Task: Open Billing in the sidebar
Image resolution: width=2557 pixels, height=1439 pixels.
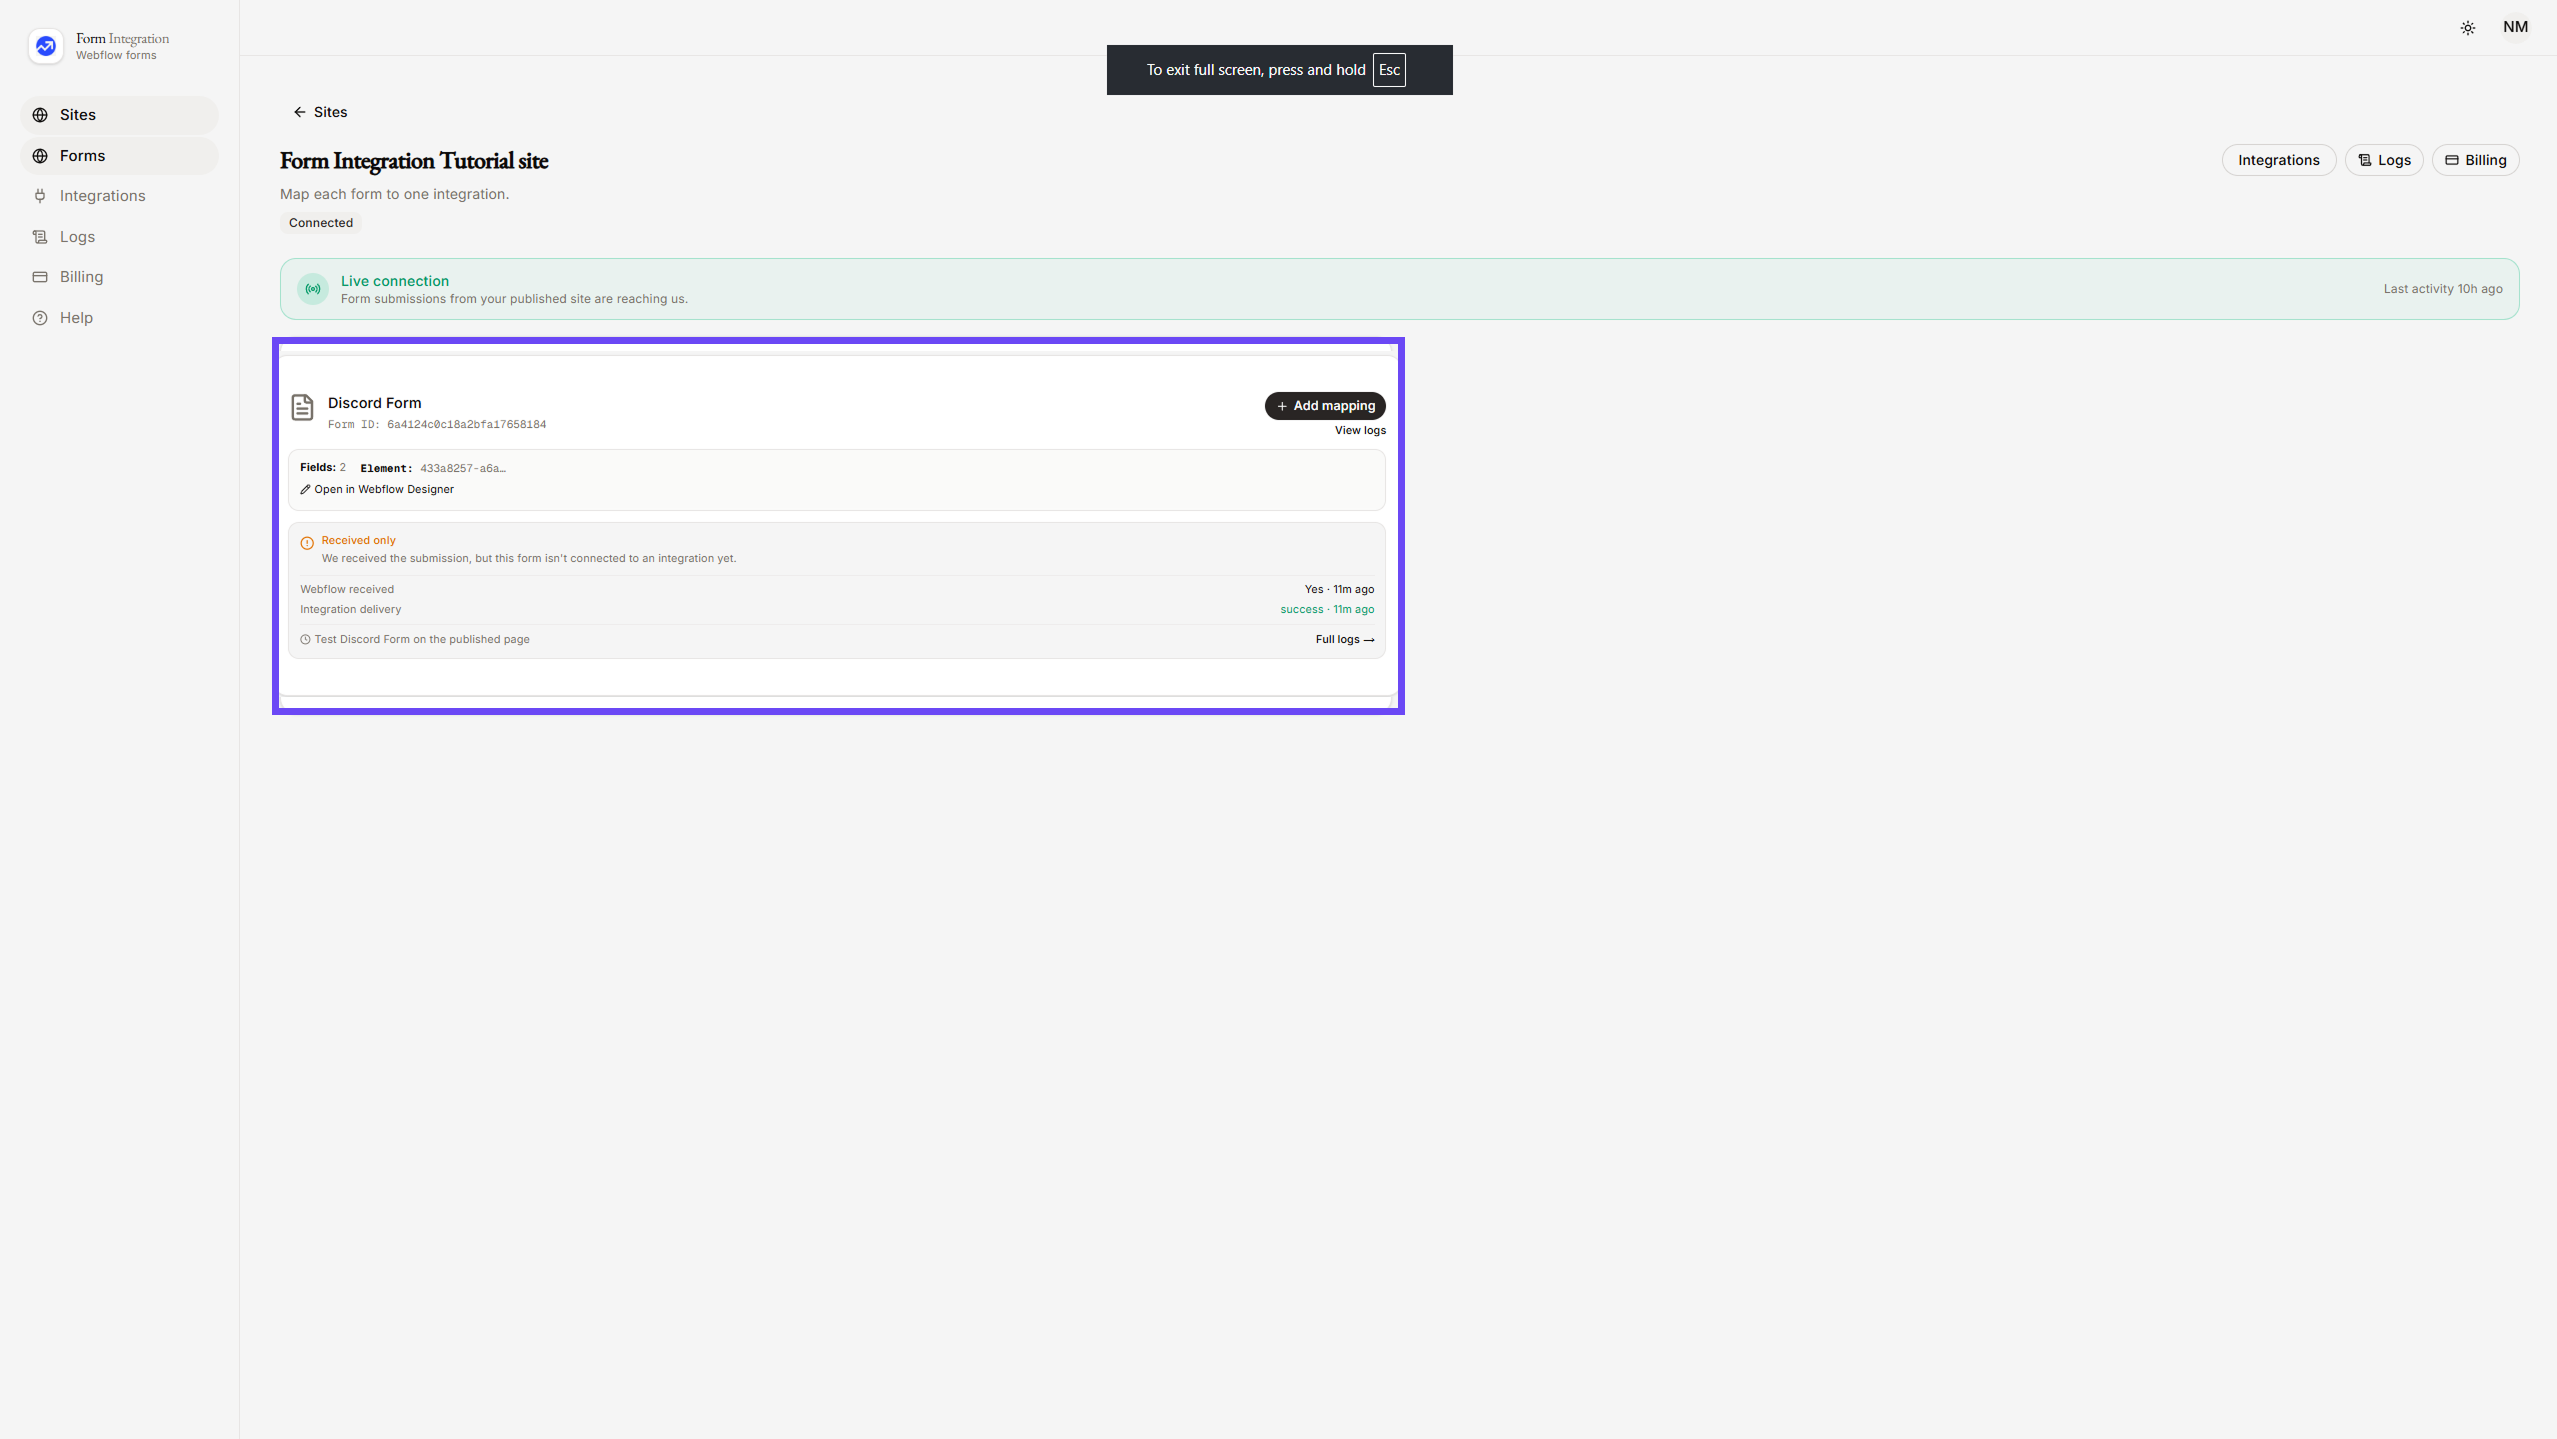Action: [x=119, y=277]
